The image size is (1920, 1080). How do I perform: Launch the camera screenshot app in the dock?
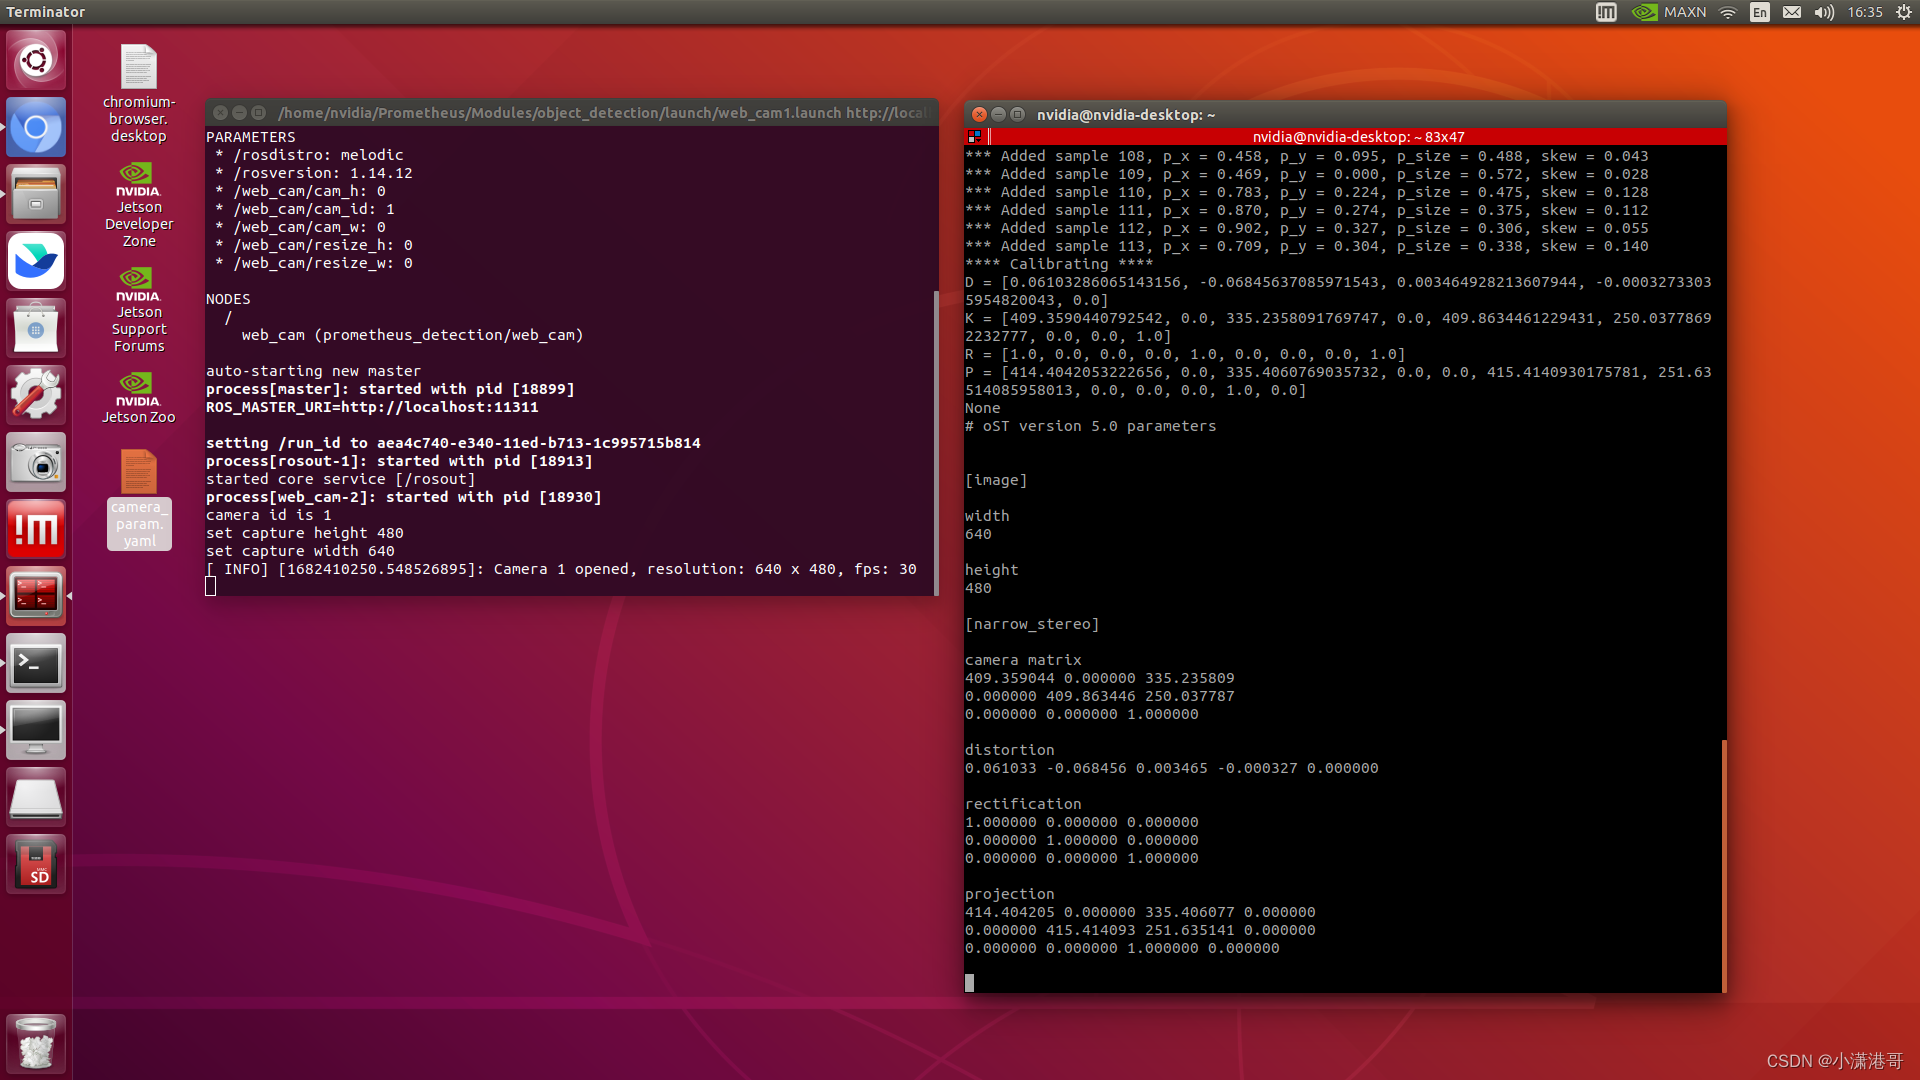click(36, 462)
